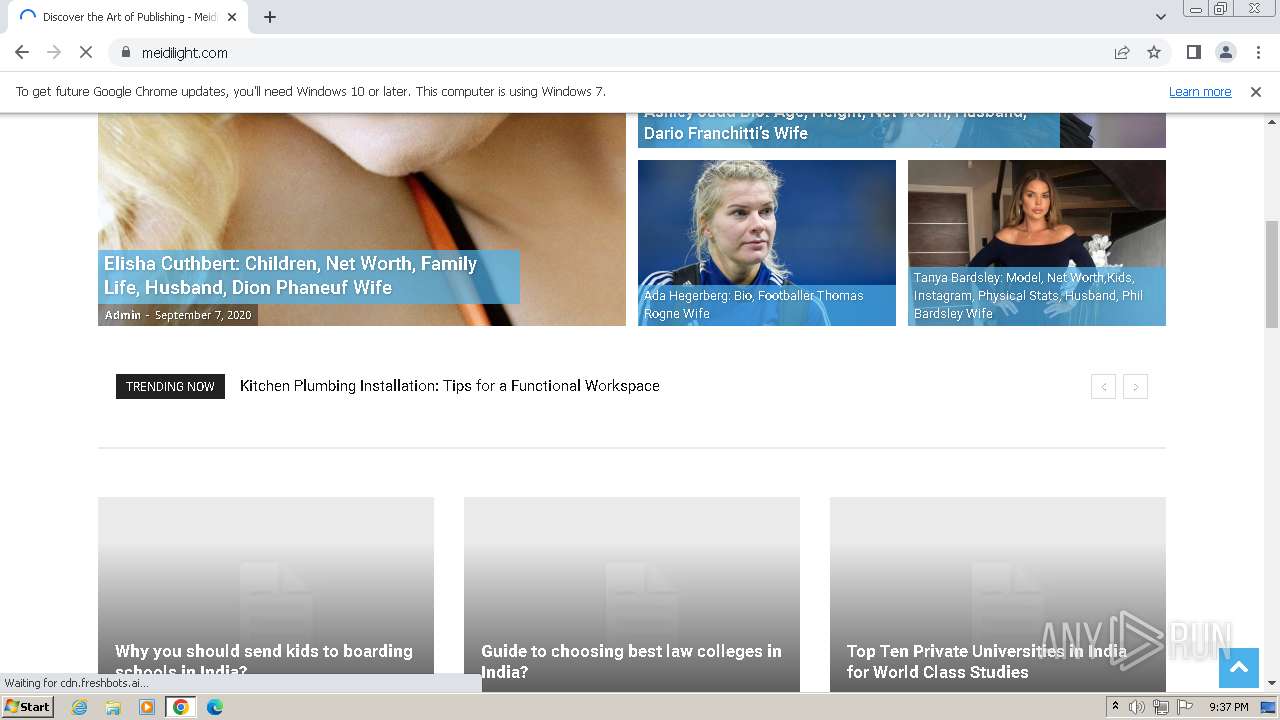The height and width of the screenshot is (720, 1280).
Task: Open Chrome profile menu
Action: (x=1225, y=52)
